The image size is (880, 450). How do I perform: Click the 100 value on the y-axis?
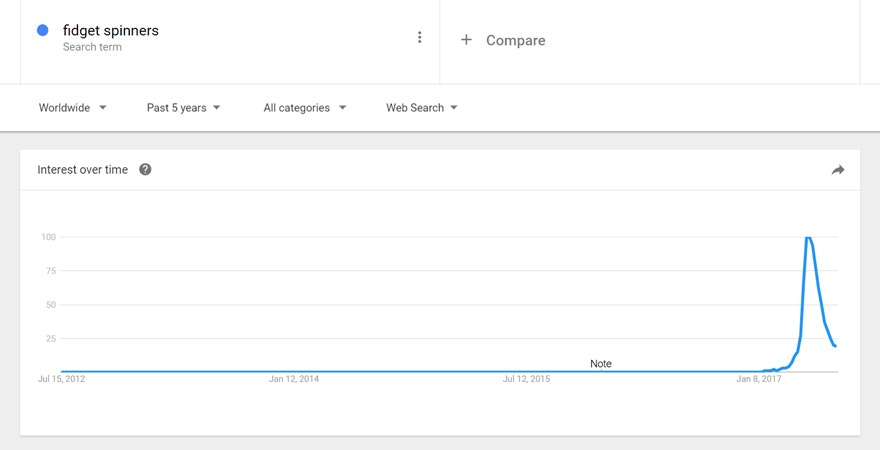click(x=48, y=237)
